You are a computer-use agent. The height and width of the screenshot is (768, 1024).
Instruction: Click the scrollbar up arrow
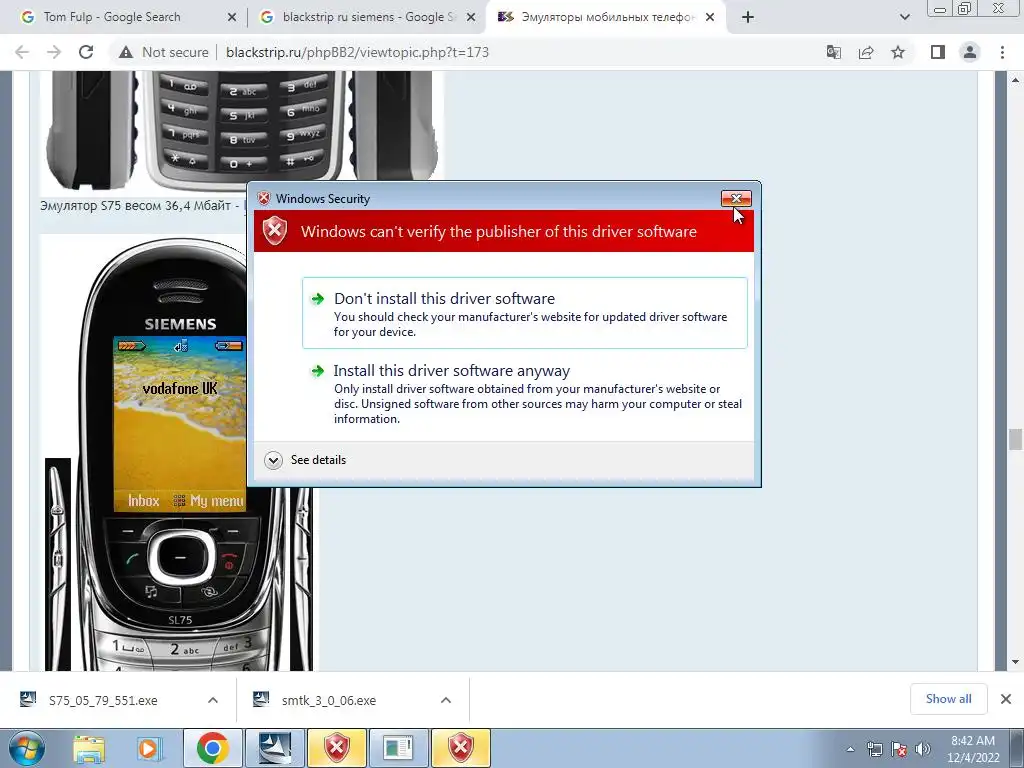point(1015,80)
